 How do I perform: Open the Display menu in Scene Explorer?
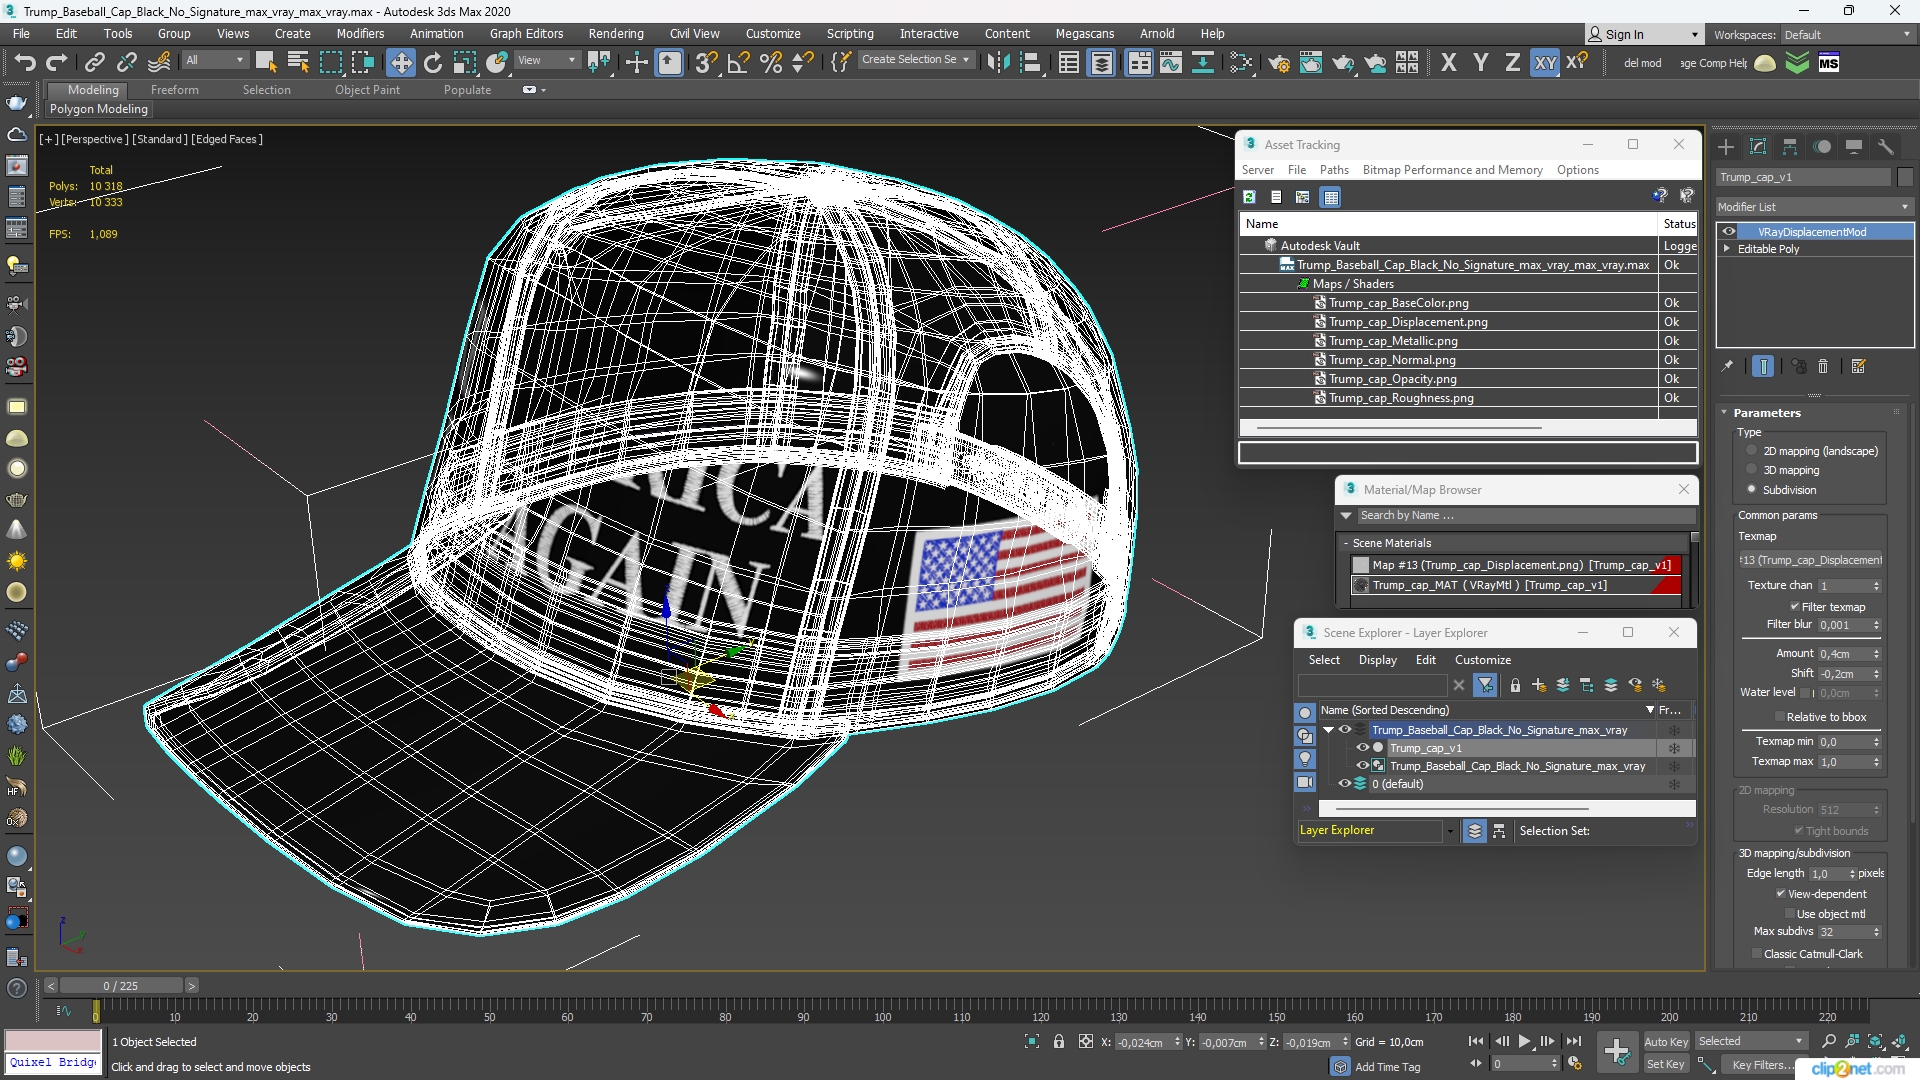pyautogui.click(x=1377, y=660)
